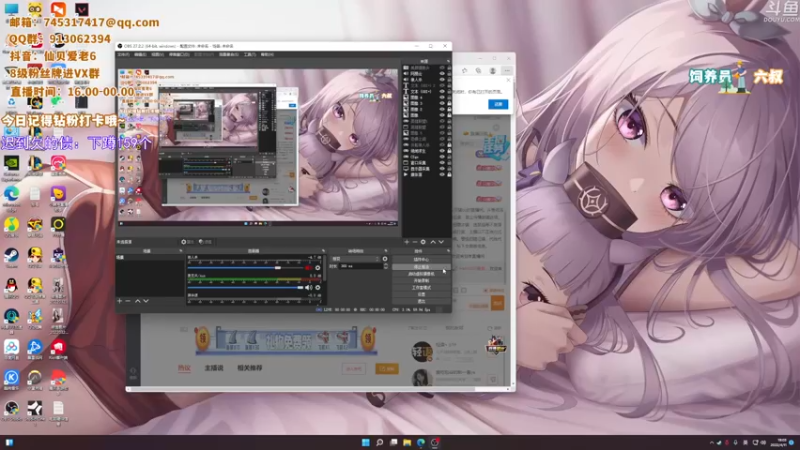The height and width of the screenshot is (450, 800).
Task: Open Steam desktop shortcut
Action: [11, 257]
